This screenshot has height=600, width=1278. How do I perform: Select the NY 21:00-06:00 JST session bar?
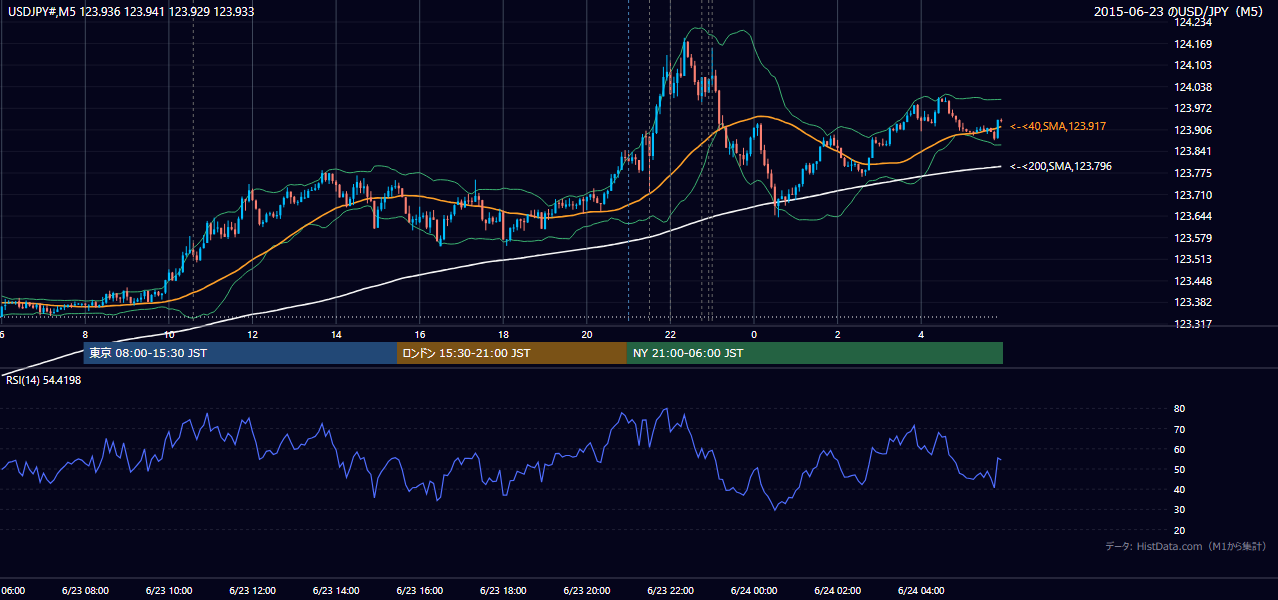(x=815, y=353)
